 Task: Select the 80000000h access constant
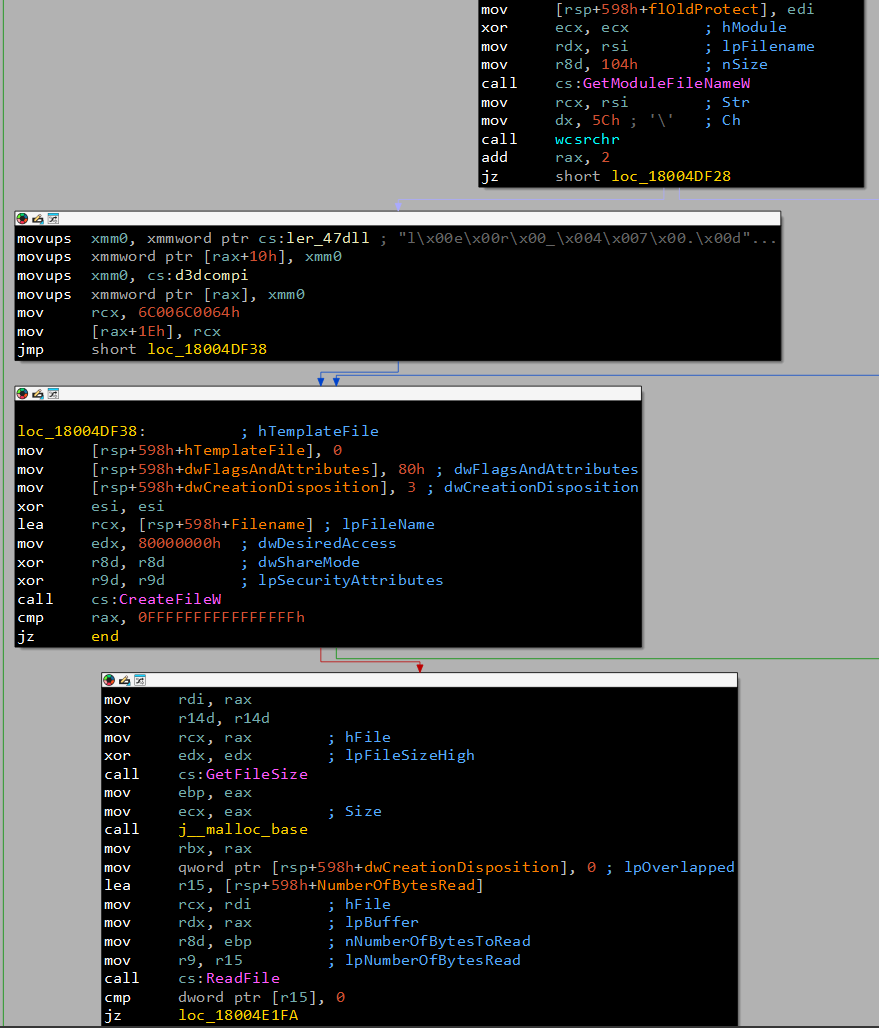pos(179,544)
